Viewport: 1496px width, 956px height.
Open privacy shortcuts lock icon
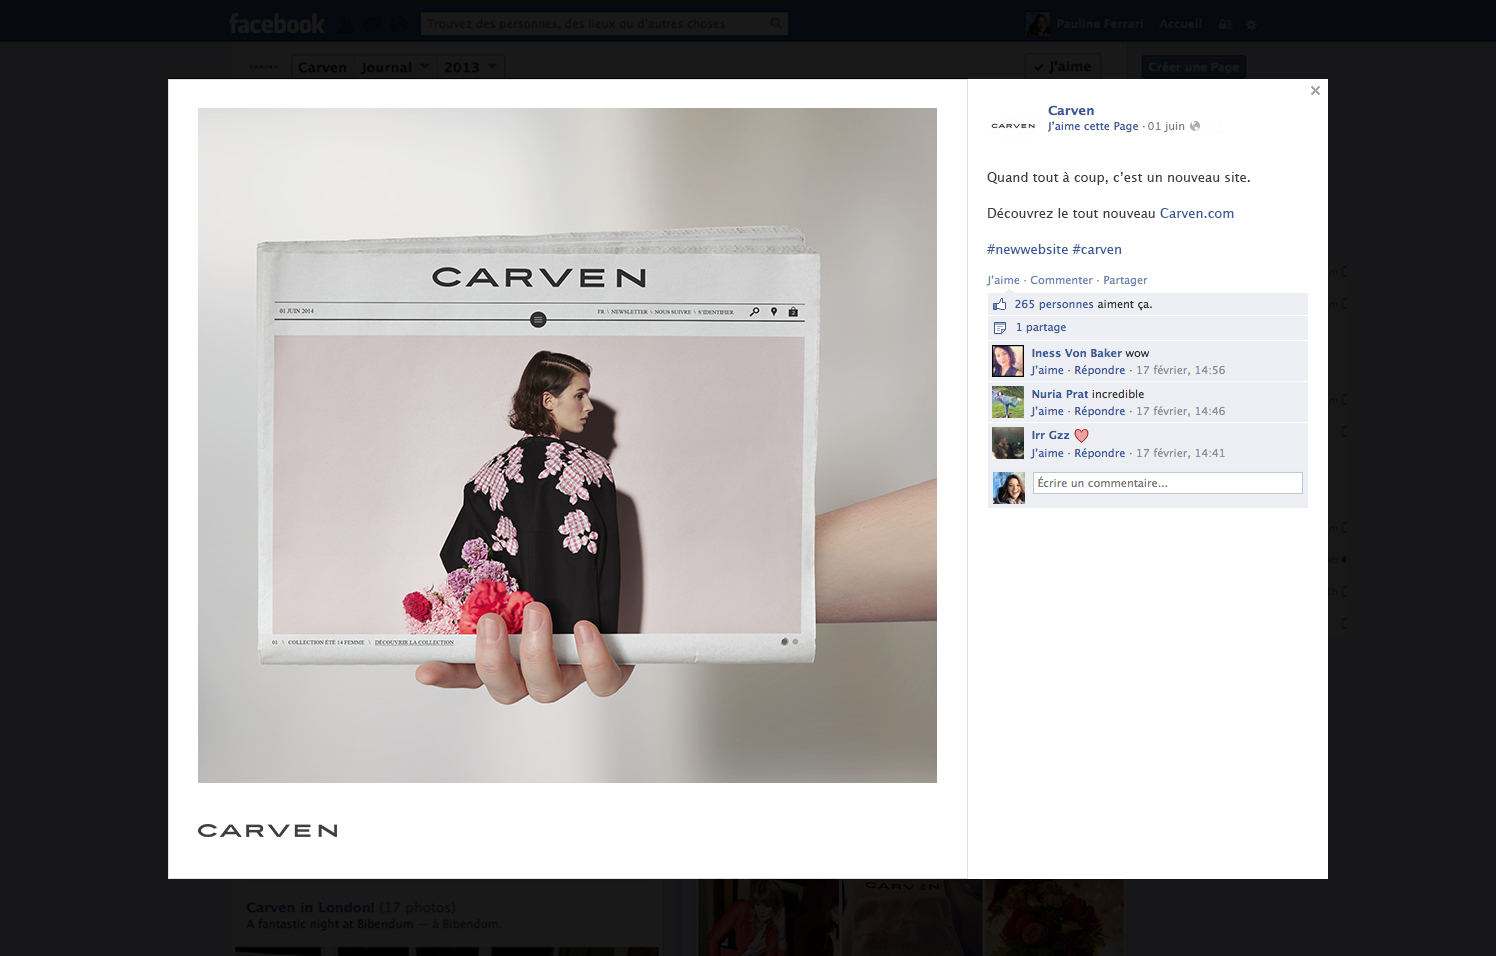click(1224, 23)
